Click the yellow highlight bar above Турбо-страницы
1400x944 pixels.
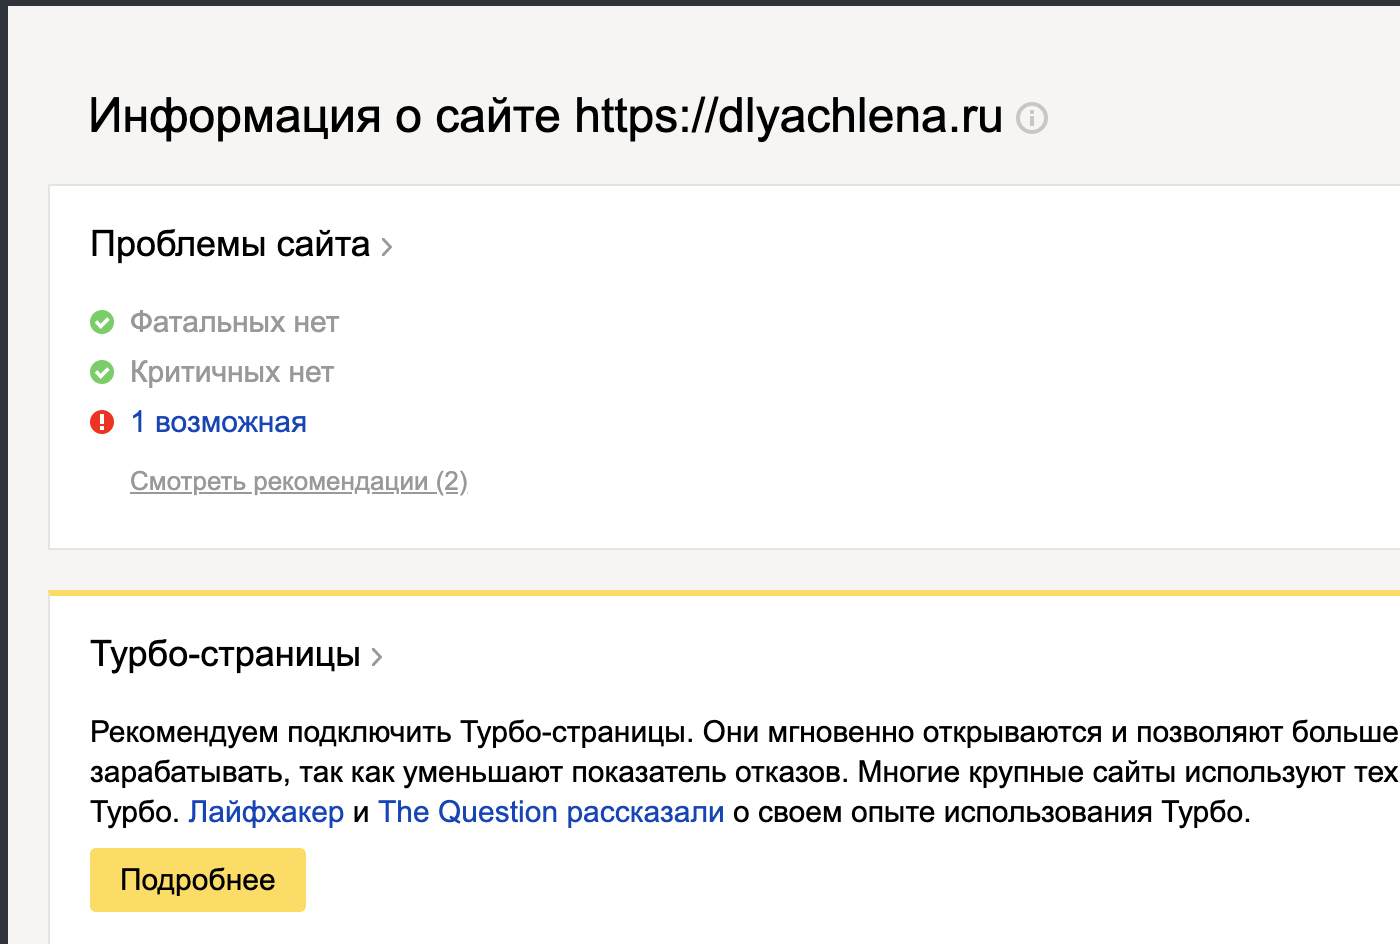pyautogui.click(x=724, y=593)
